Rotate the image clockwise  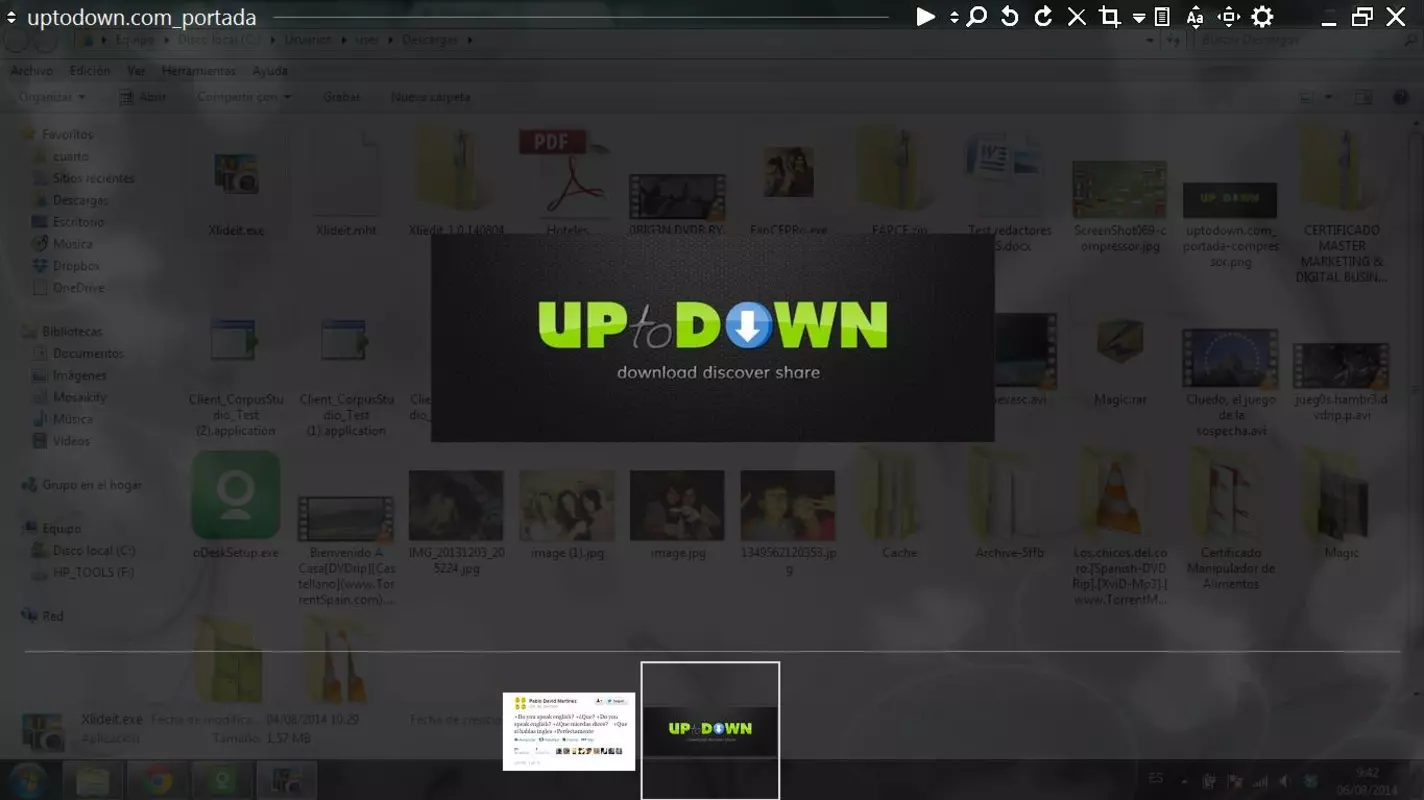coord(1043,17)
